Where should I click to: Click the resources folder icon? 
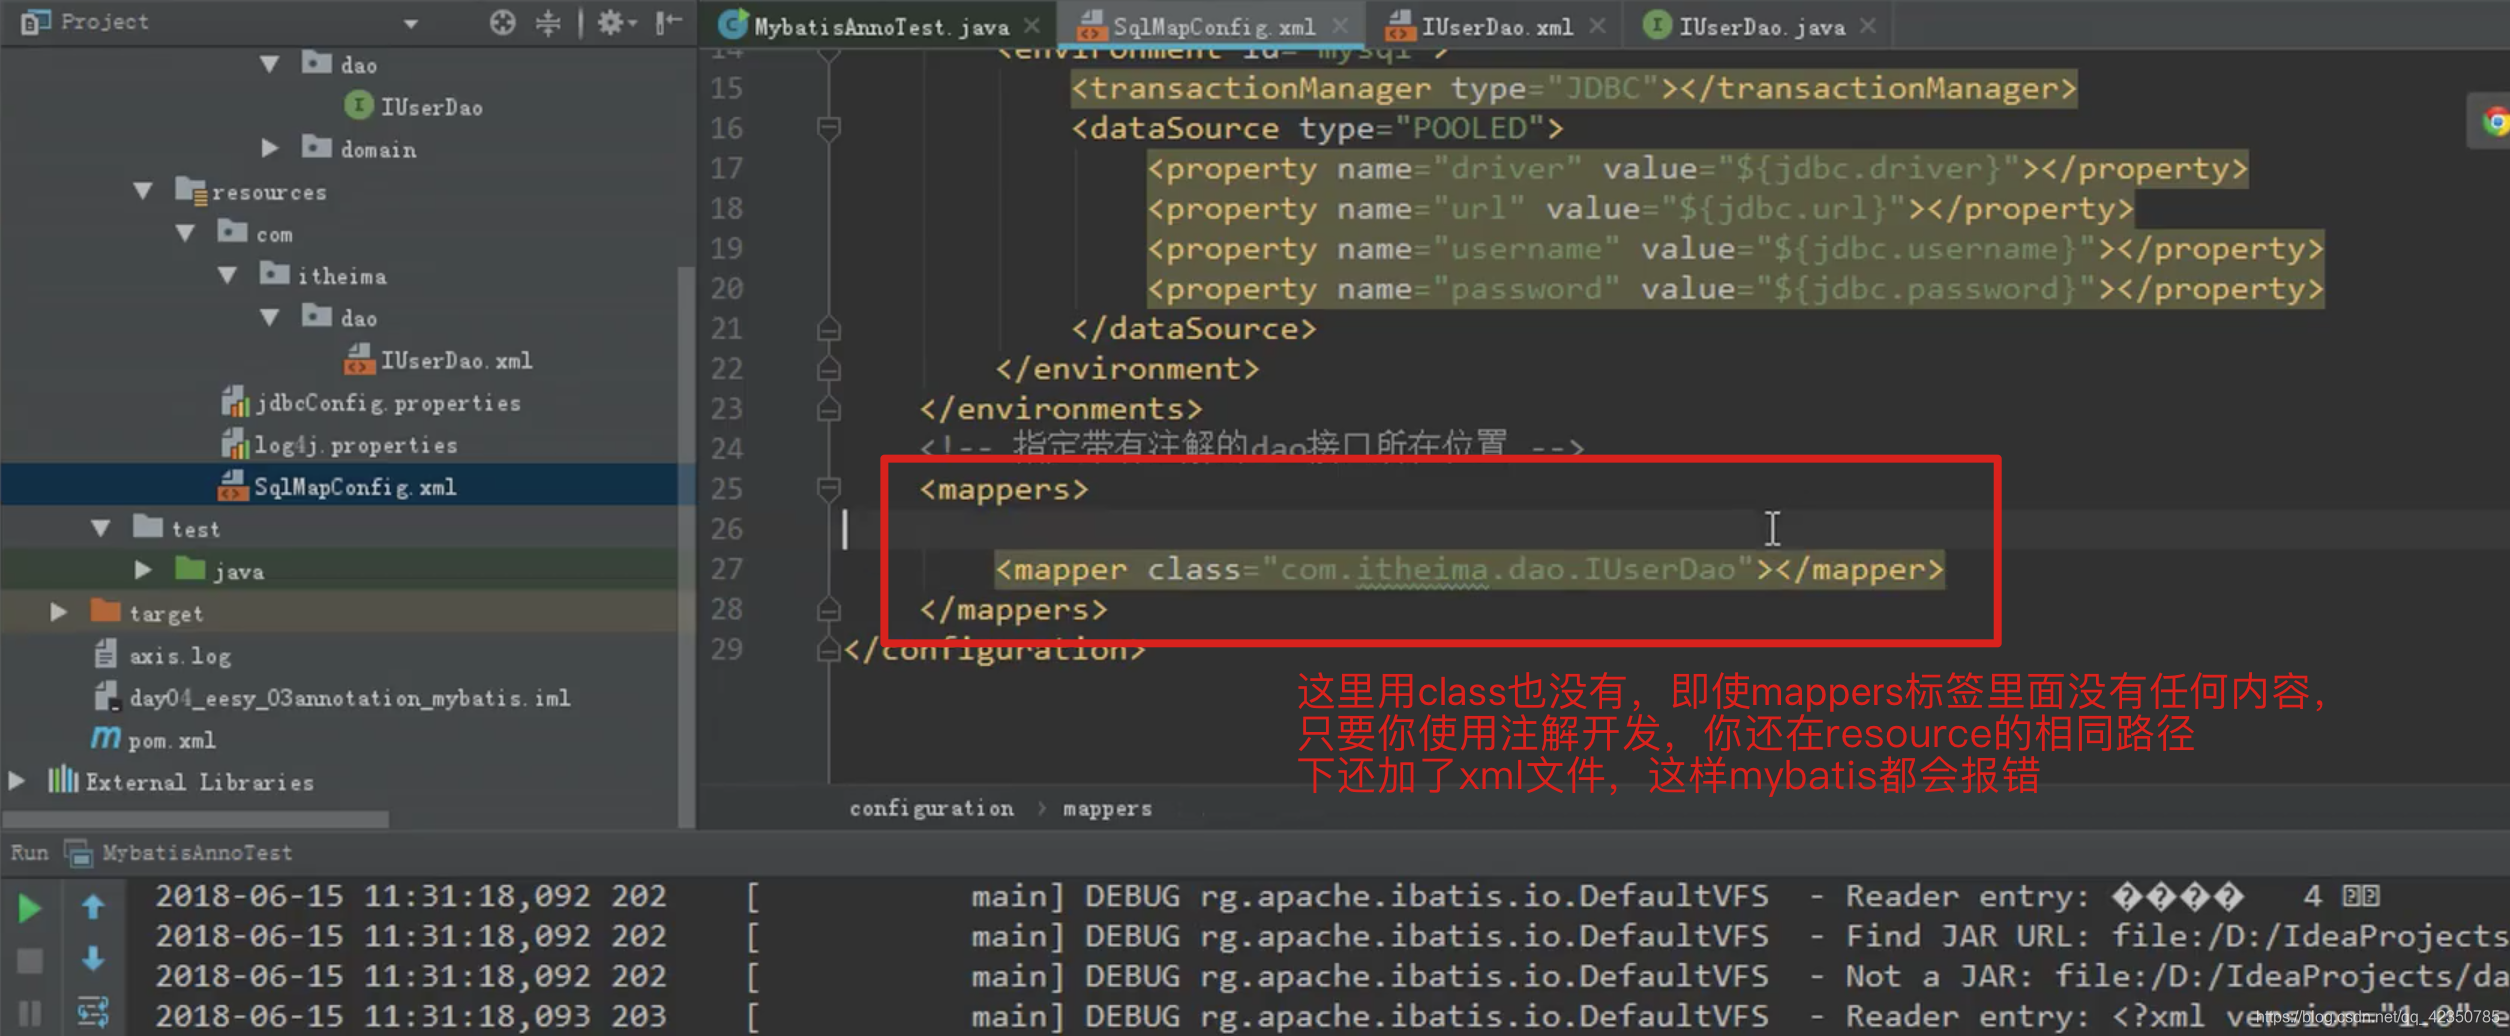coord(190,190)
